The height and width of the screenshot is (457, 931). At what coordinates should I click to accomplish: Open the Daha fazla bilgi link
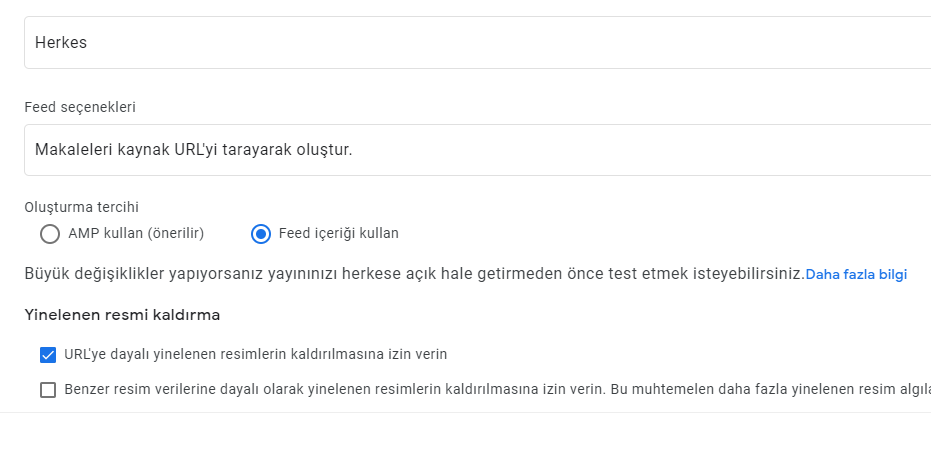coord(856,275)
